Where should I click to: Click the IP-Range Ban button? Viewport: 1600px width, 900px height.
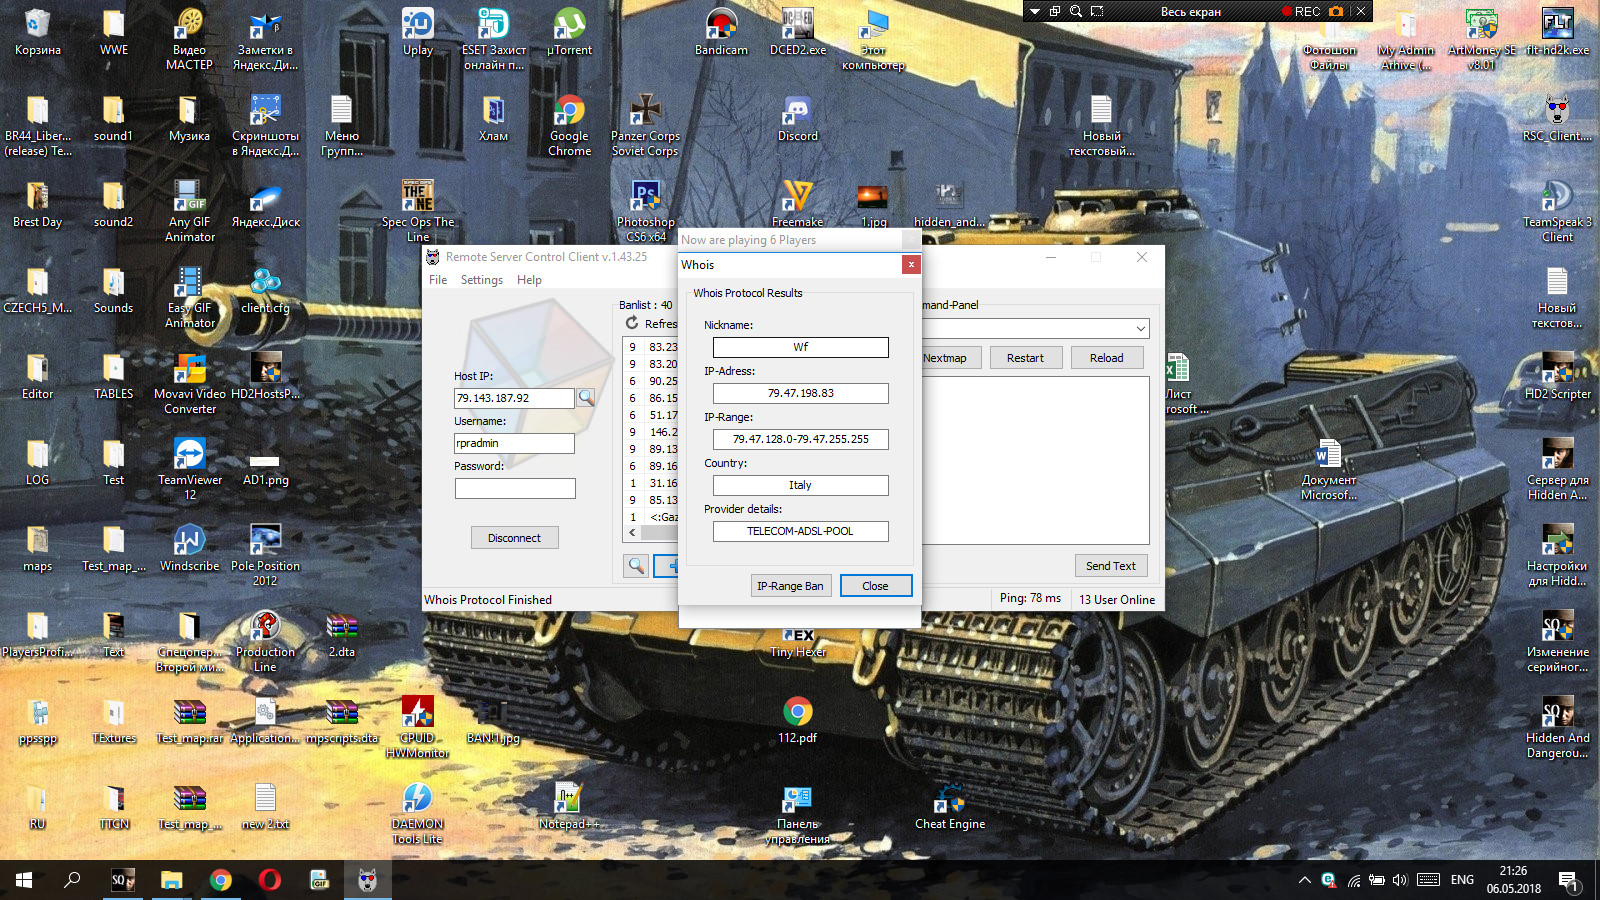(x=790, y=586)
